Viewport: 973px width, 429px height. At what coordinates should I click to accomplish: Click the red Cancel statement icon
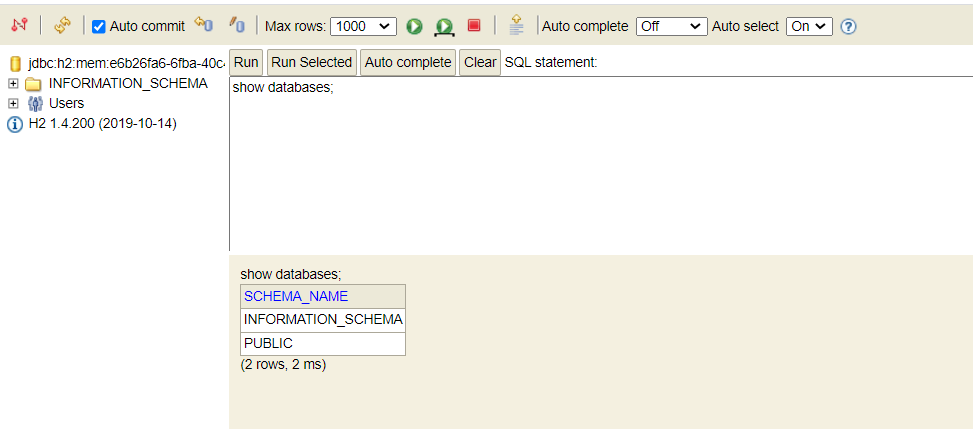pyautogui.click(x=474, y=25)
